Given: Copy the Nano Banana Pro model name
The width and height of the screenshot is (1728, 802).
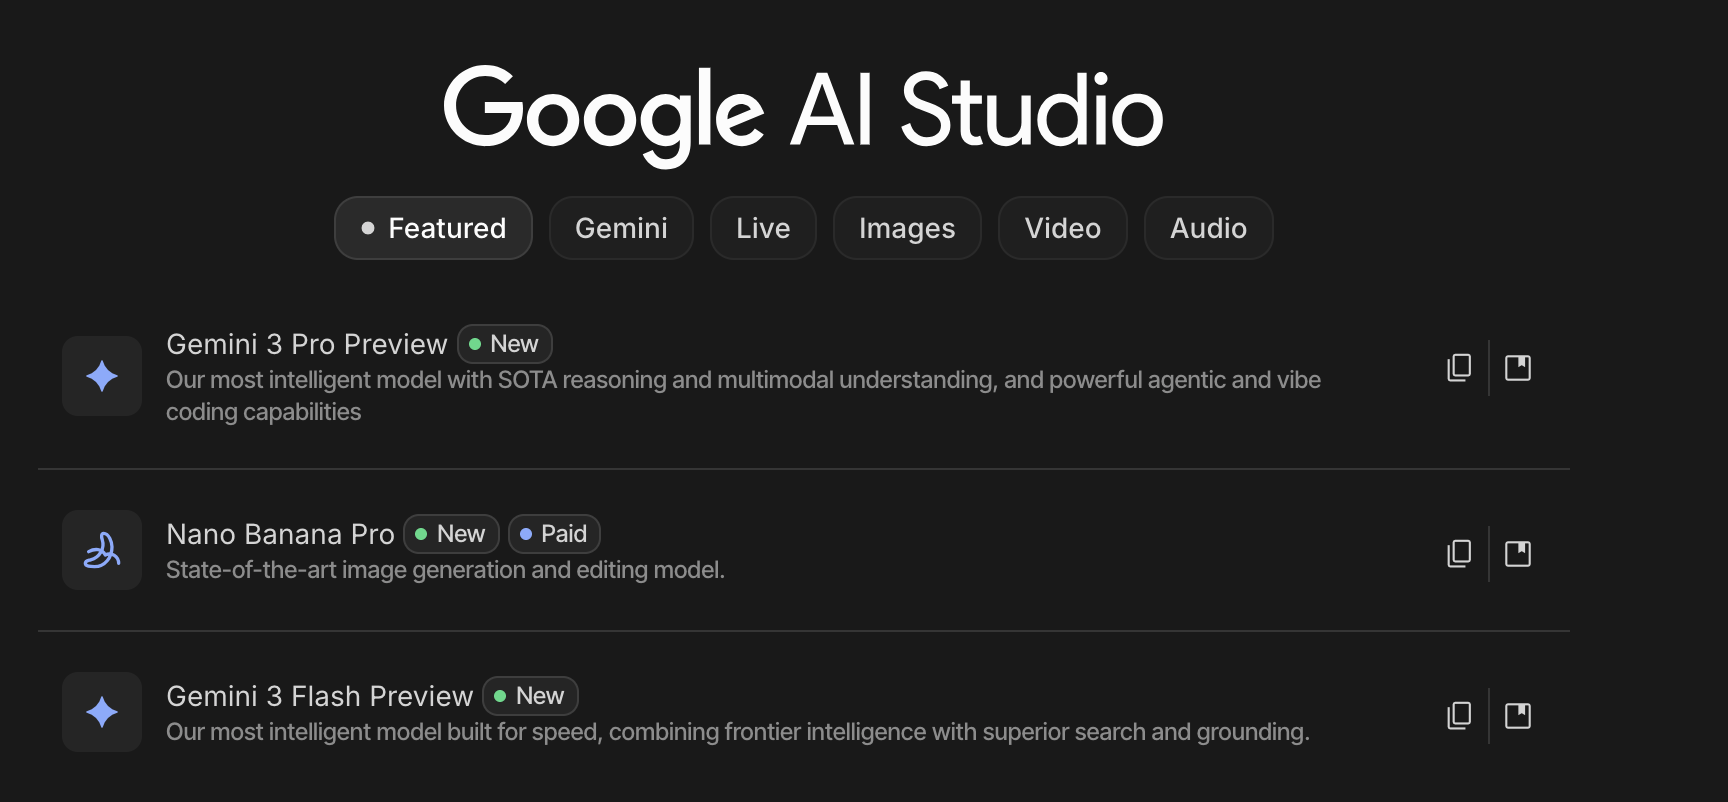Looking at the screenshot, I should tap(1459, 554).
